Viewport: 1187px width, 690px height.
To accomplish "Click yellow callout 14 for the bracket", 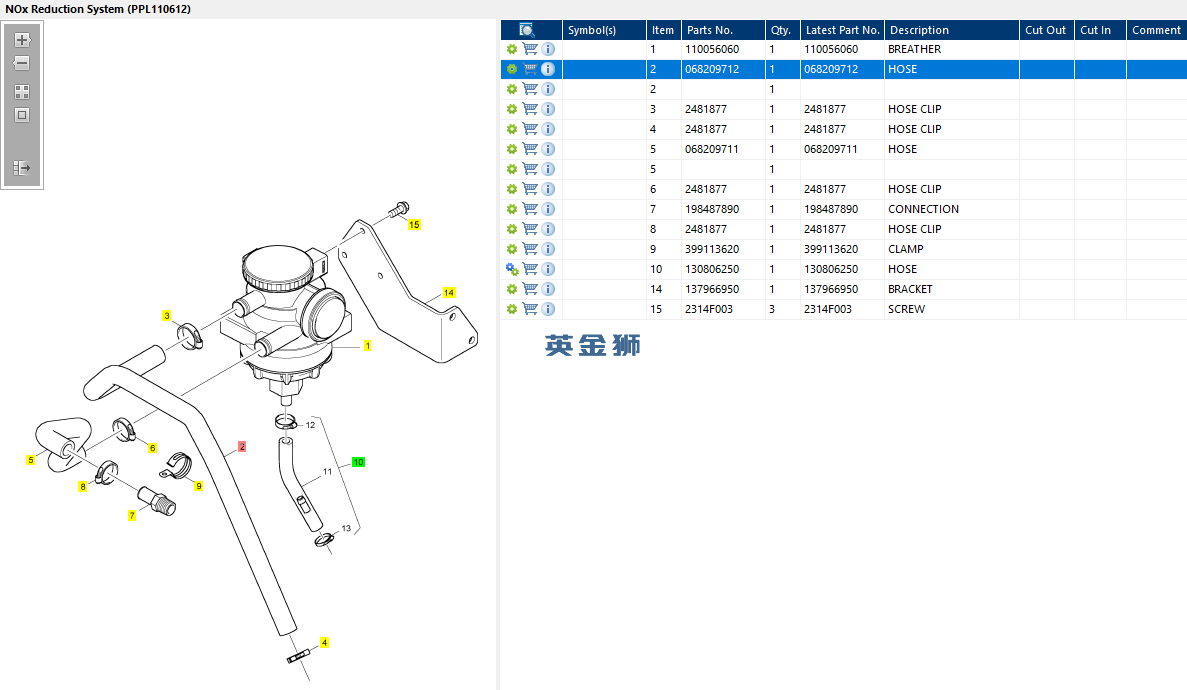I will 449,293.
